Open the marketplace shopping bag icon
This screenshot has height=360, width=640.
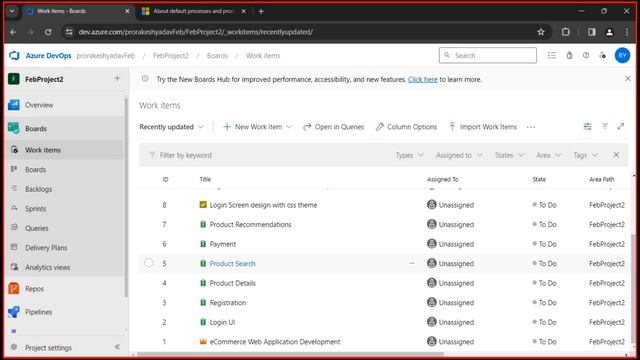[x=569, y=55]
